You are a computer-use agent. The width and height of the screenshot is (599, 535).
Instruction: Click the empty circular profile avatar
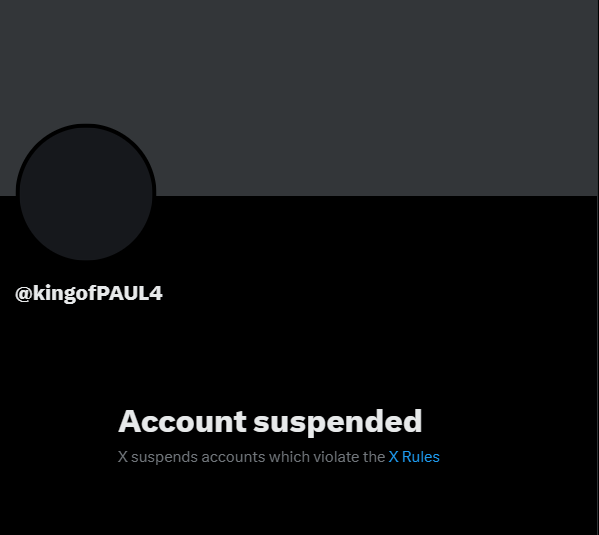pyautogui.click(x=86, y=193)
